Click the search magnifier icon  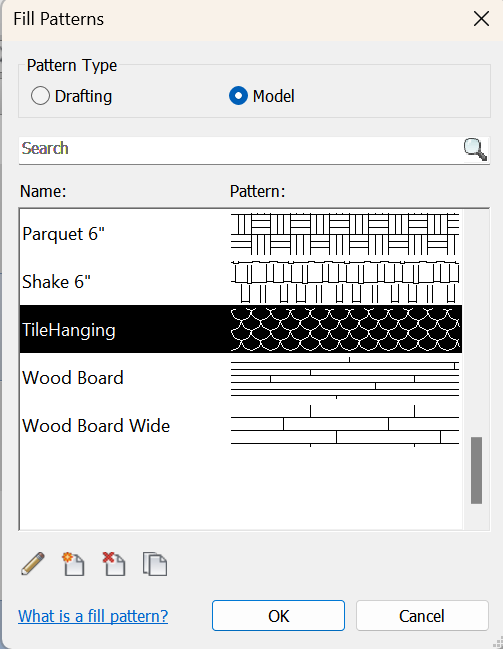(x=475, y=149)
